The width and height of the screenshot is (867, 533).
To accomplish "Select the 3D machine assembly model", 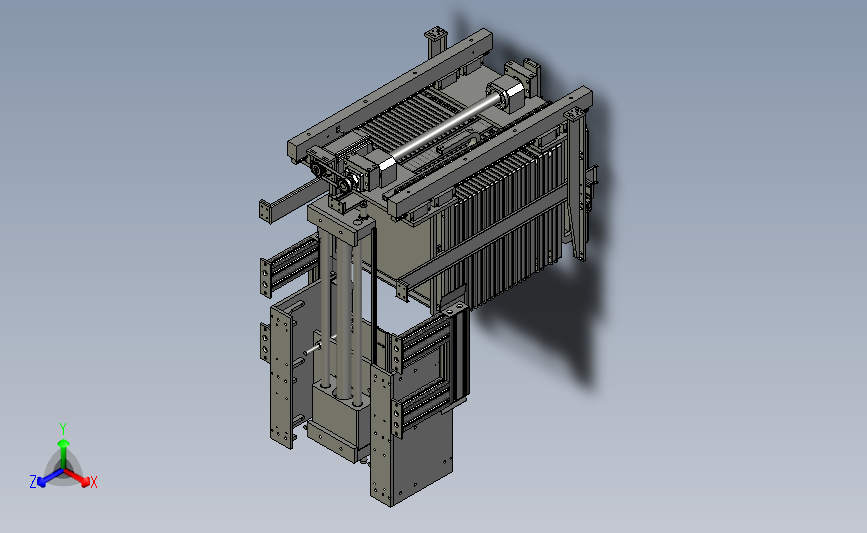I will point(429,267).
